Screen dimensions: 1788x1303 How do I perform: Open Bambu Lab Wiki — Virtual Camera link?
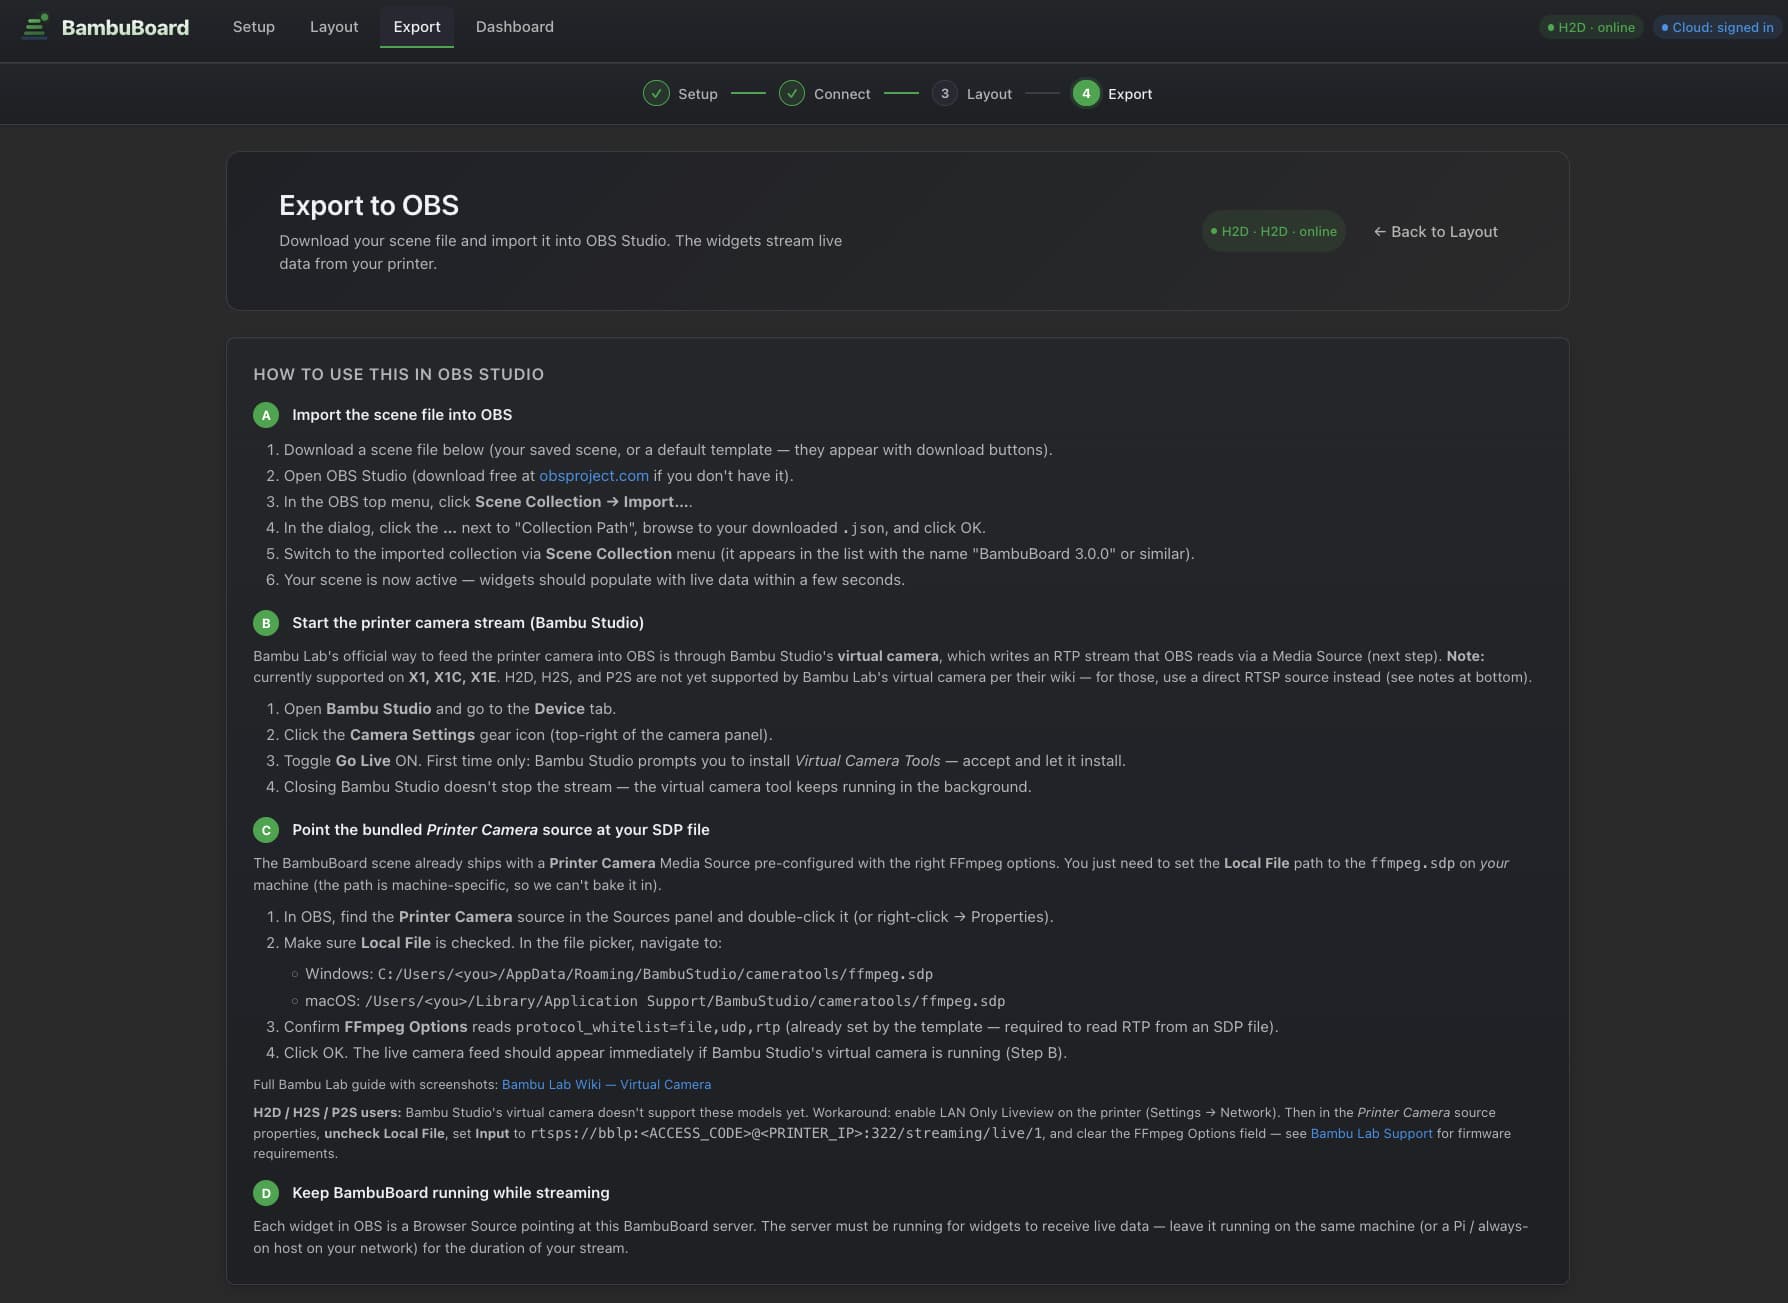click(606, 1085)
